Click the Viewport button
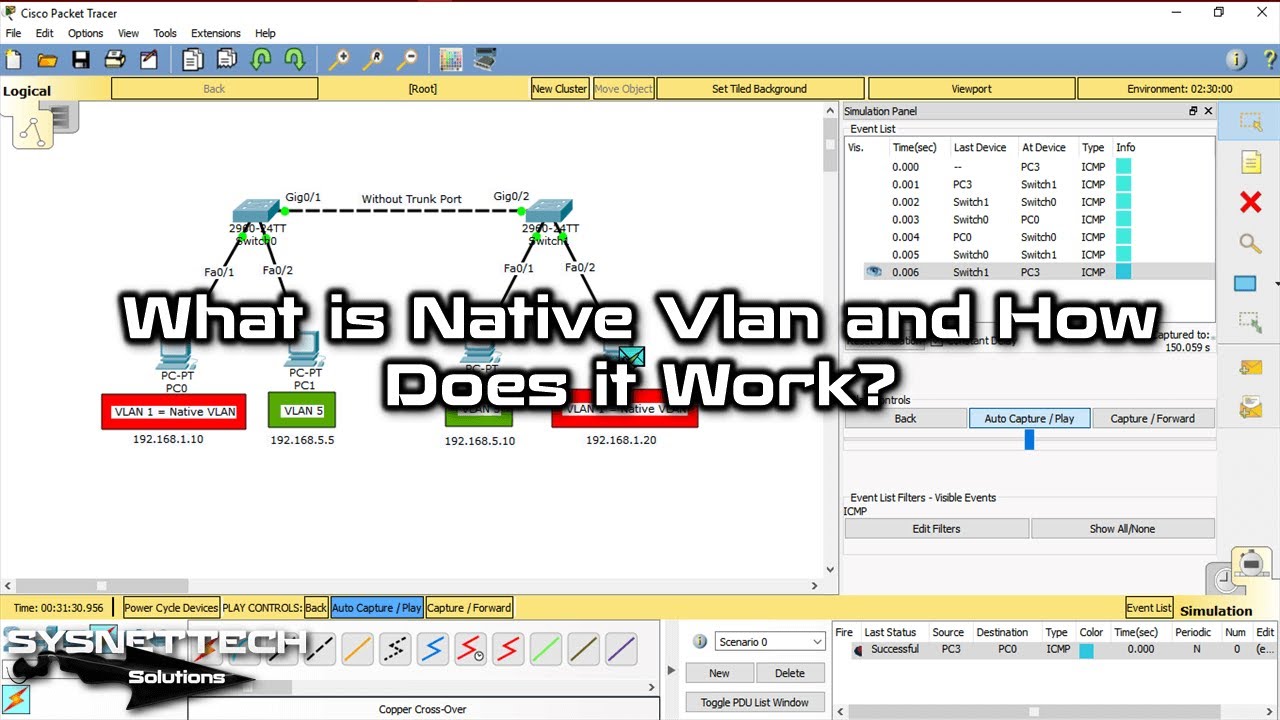This screenshot has height=720, width=1280. coord(971,89)
